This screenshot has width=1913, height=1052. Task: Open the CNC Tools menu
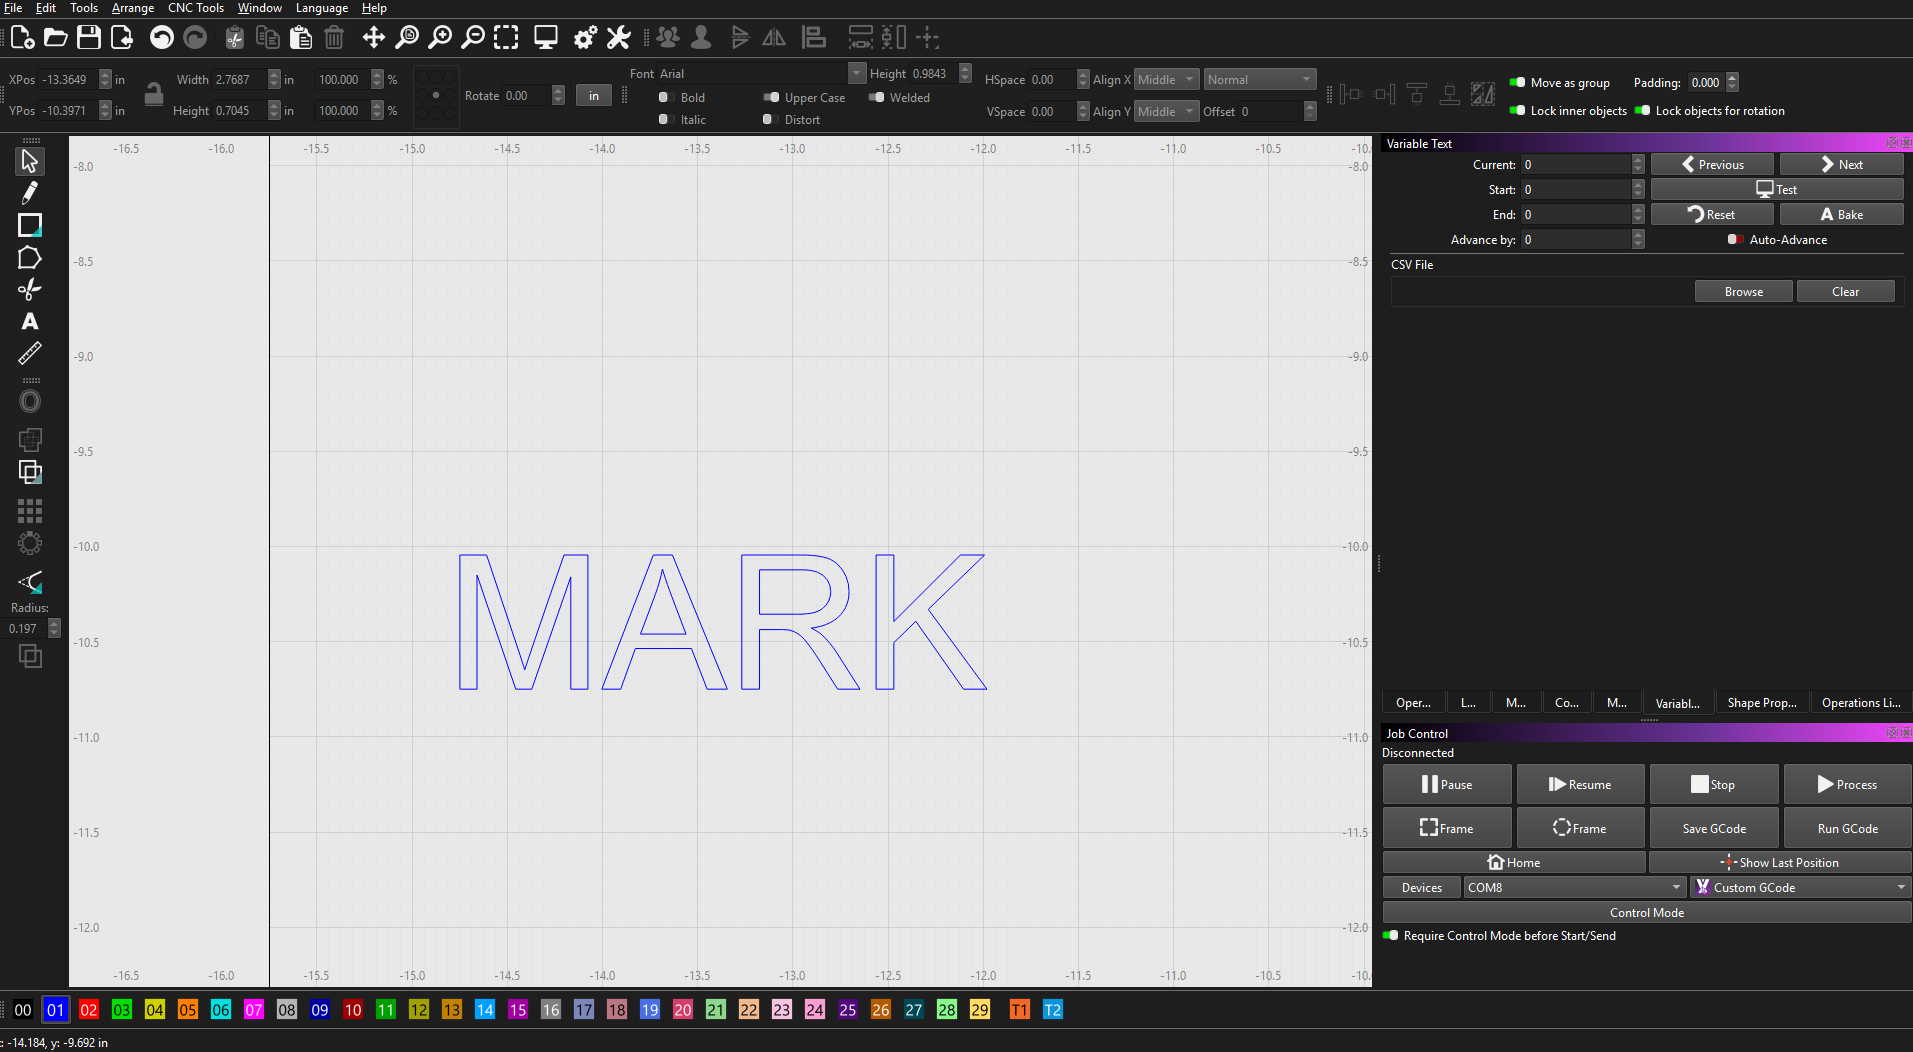pos(196,8)
